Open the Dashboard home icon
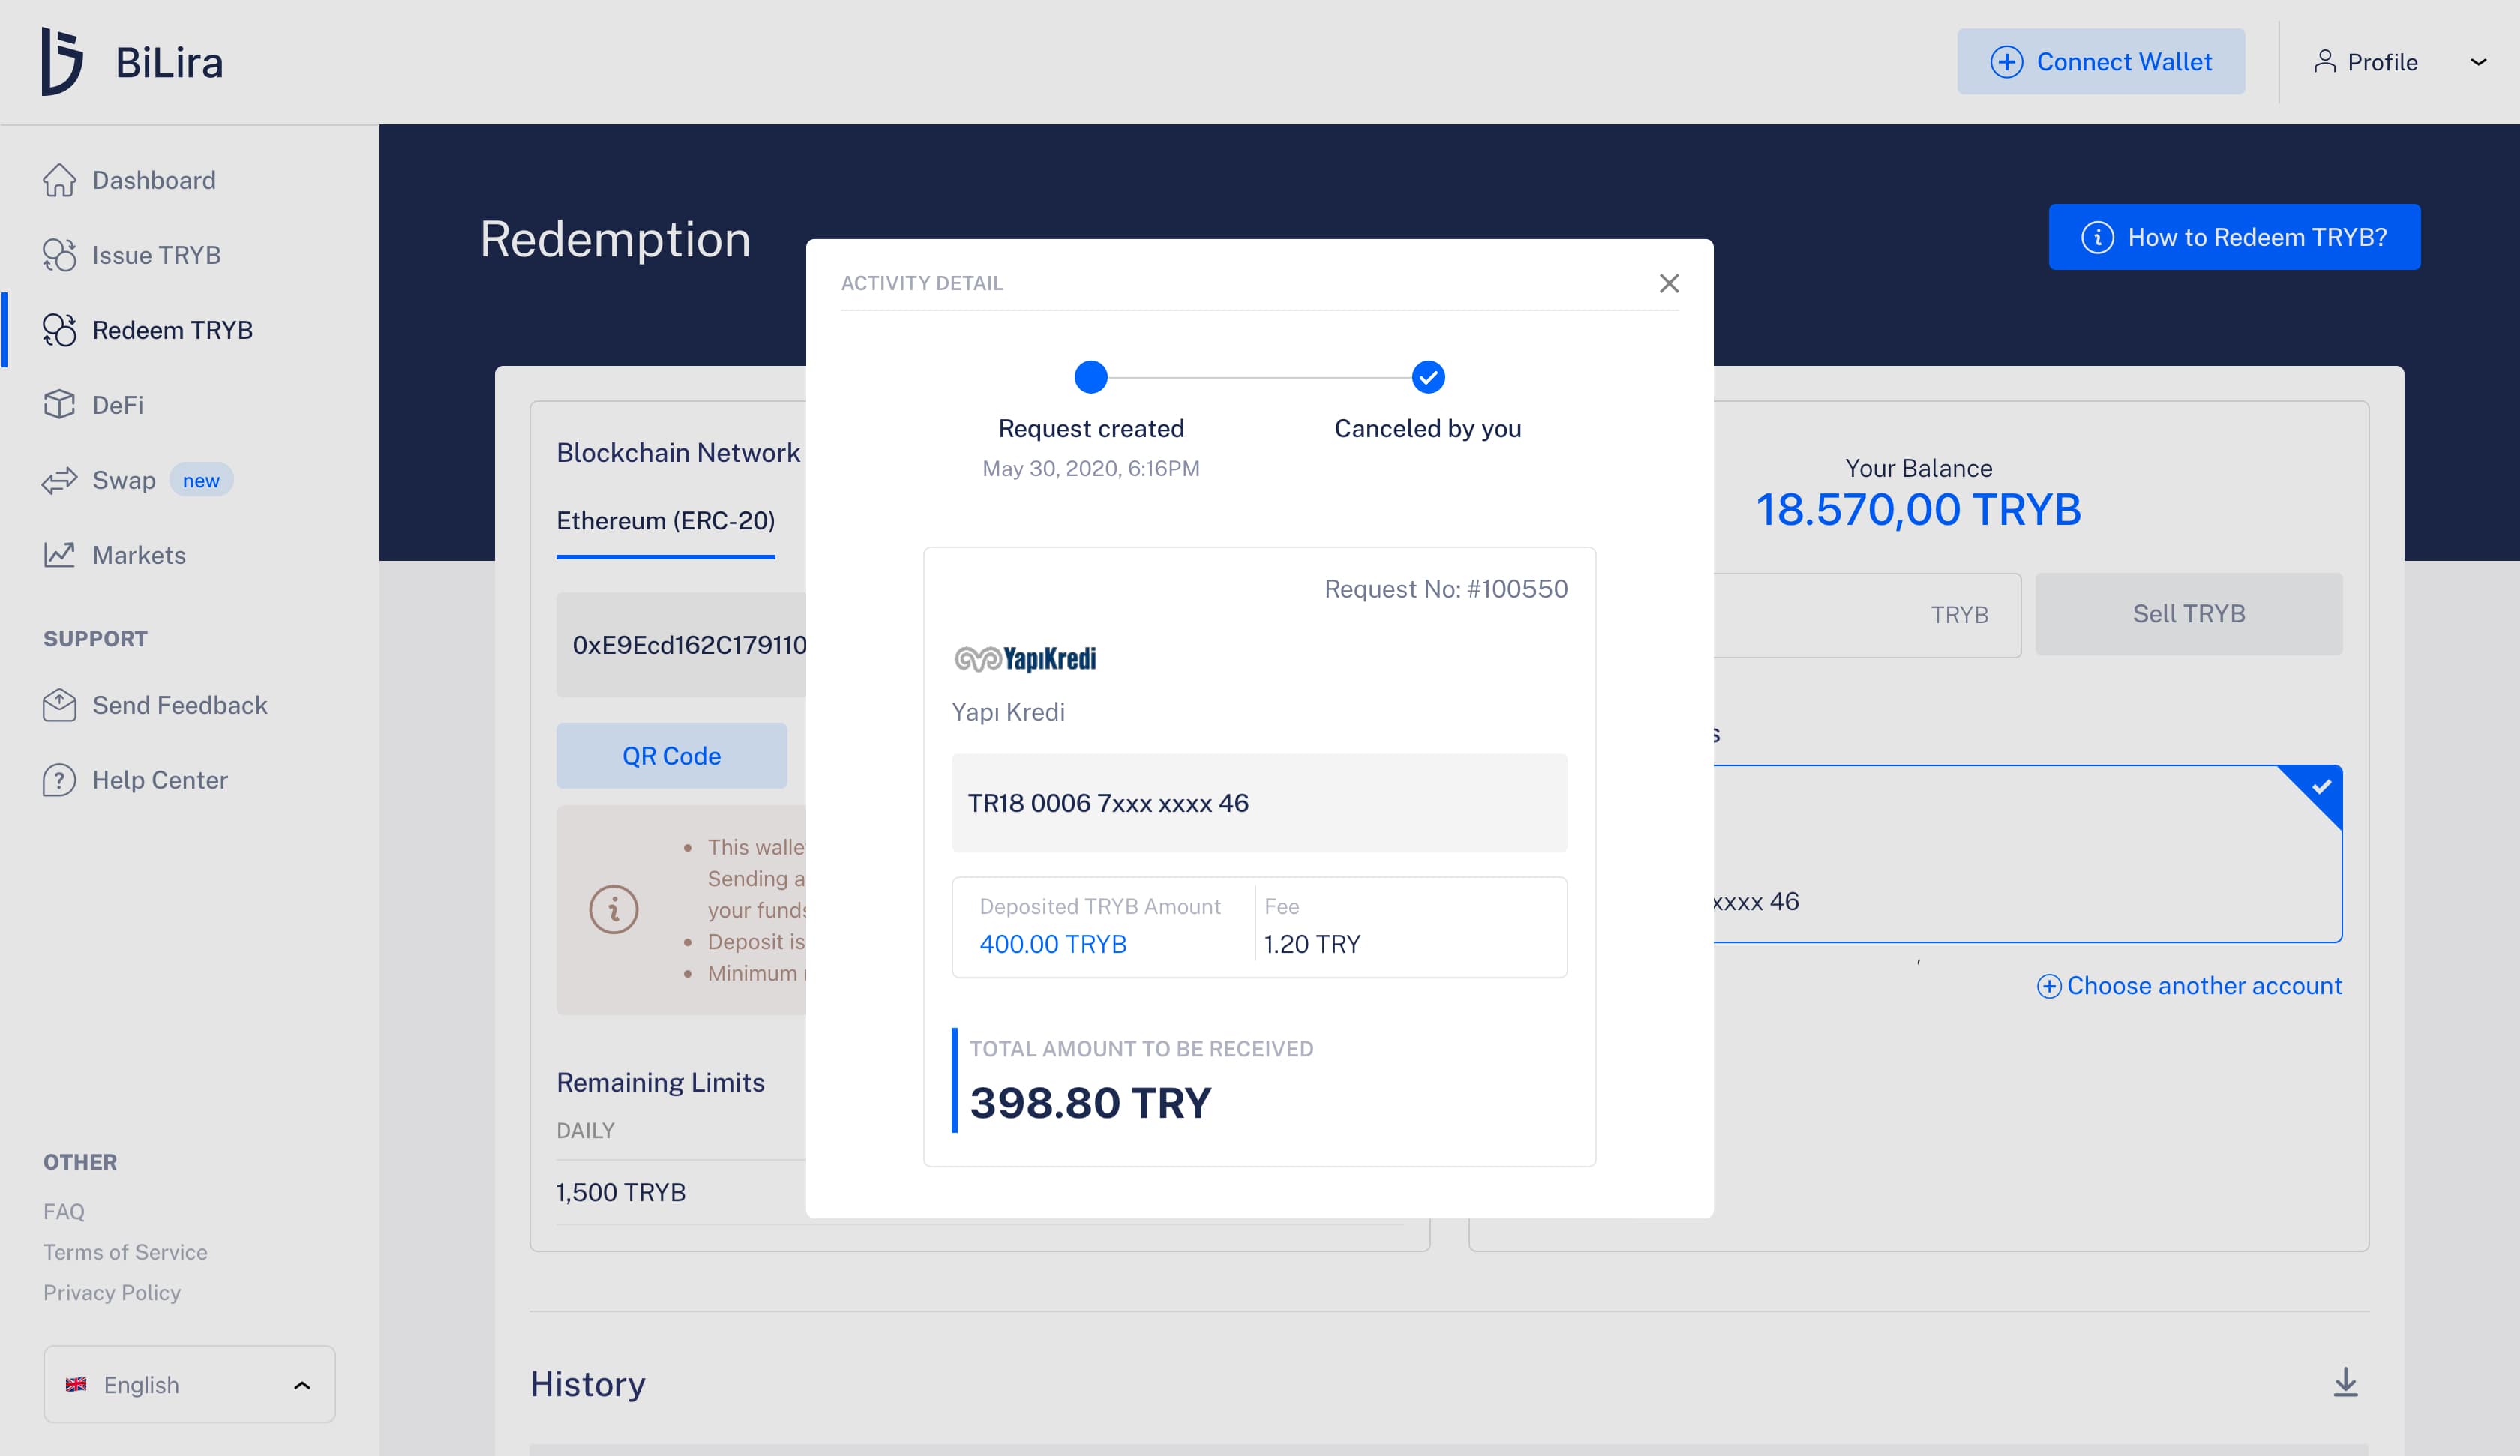 pyautogui.click(x=59, y=180)
